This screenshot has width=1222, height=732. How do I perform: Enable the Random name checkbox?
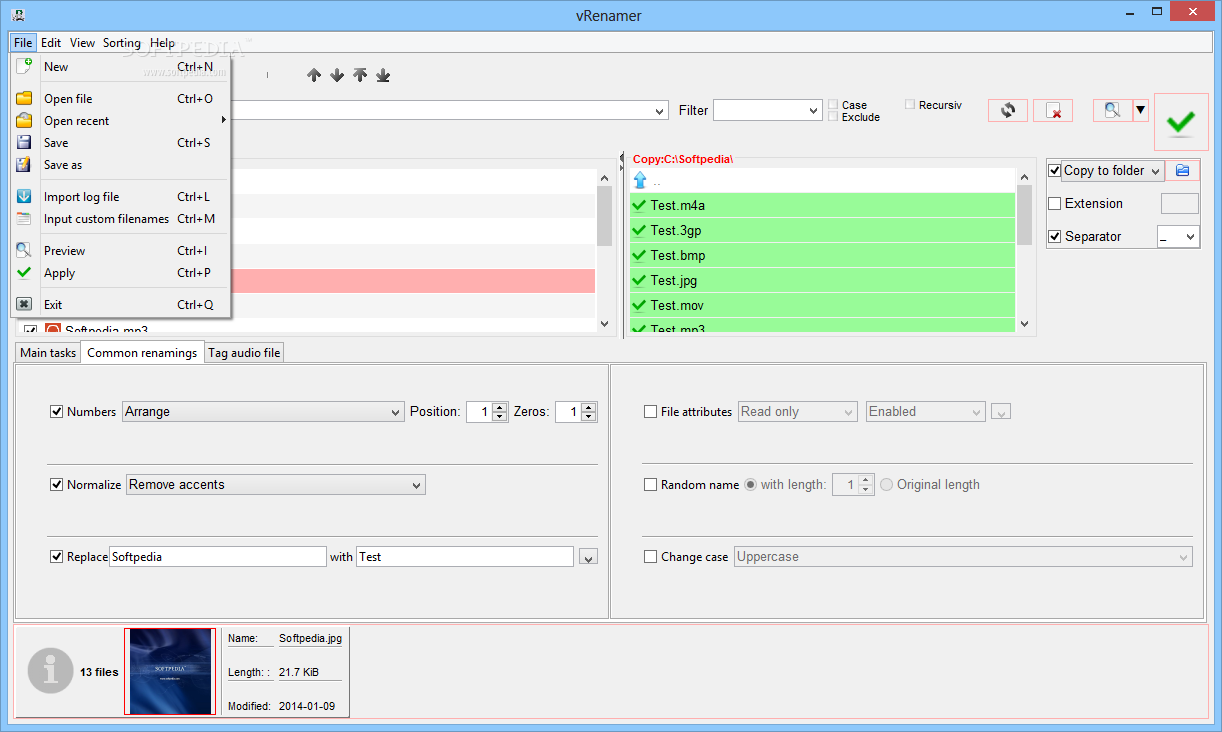click(x=651, y=485)
